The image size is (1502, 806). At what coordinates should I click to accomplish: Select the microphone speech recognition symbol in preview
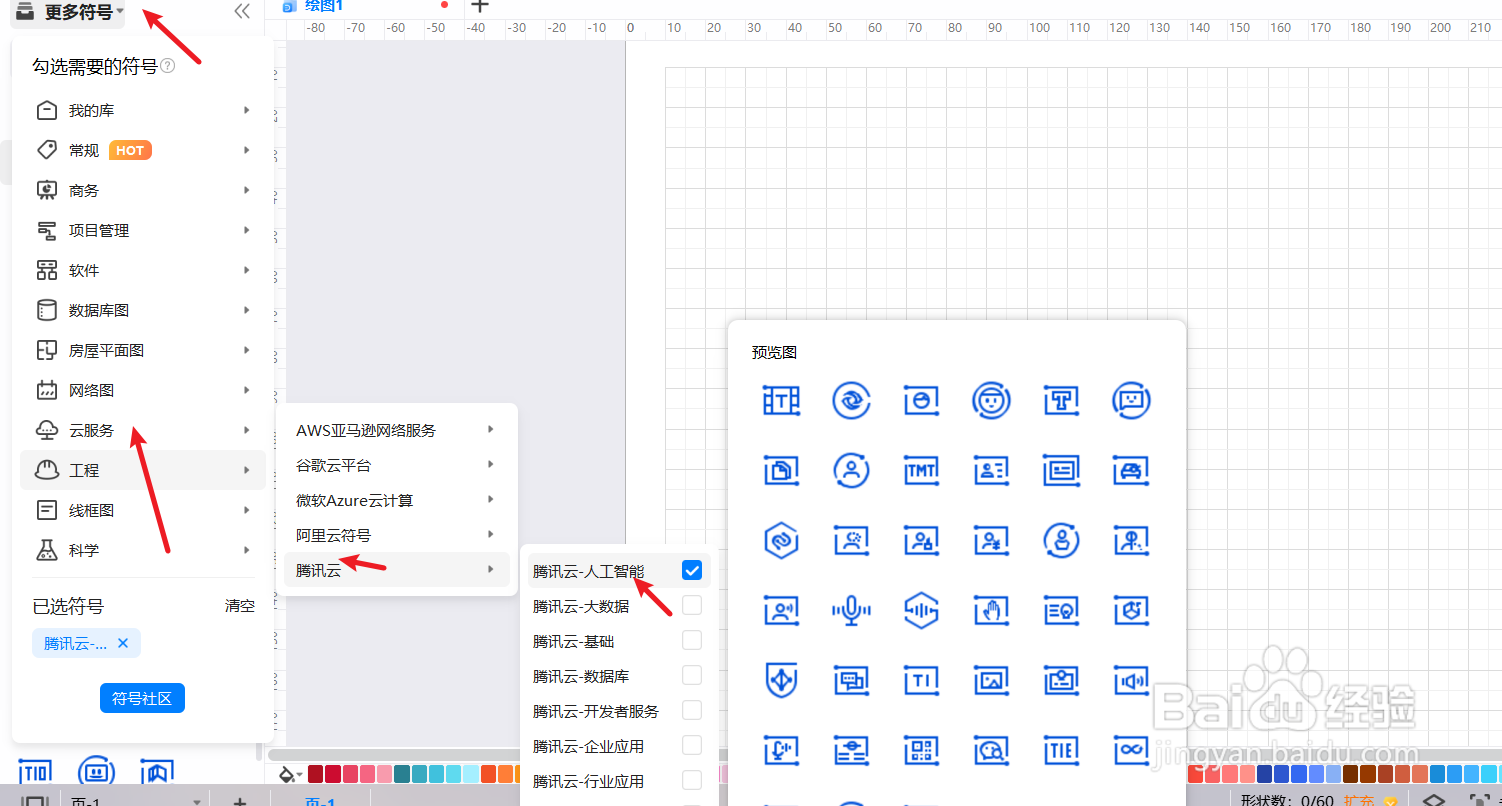pyautogui.click(x=851, y=610)
